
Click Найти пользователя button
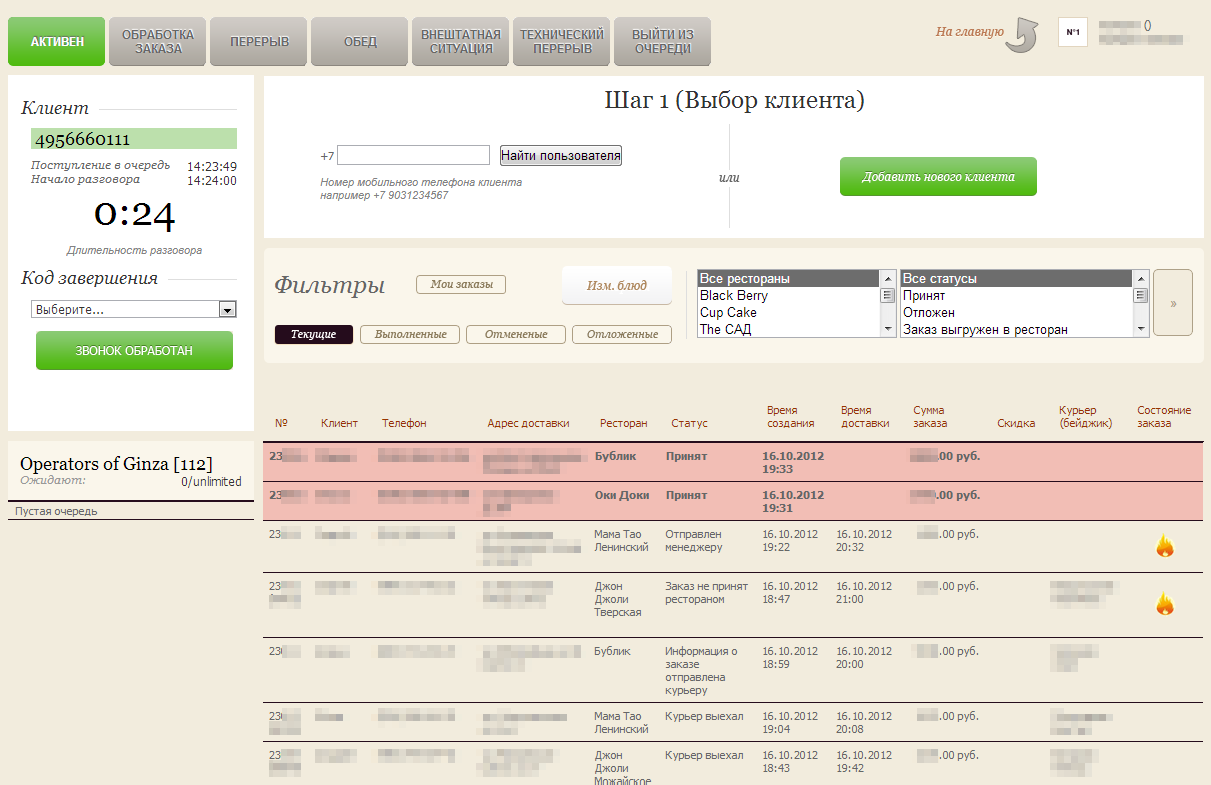point(561,155)
